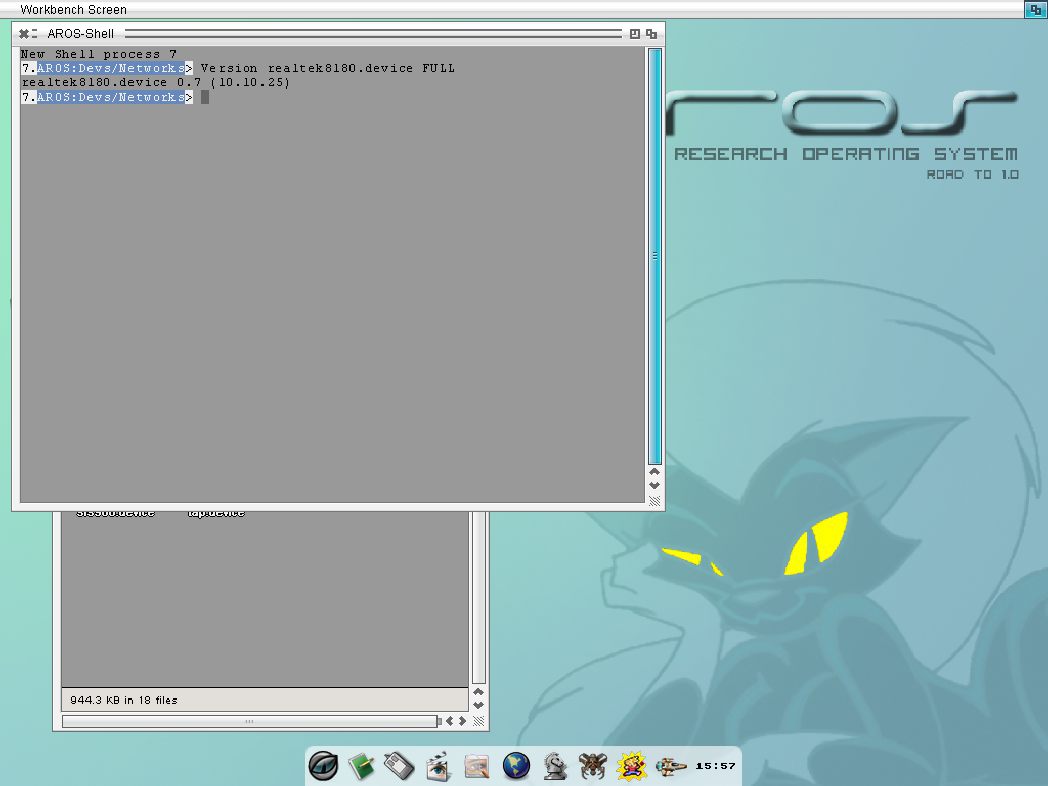Click the blue vertical shell scrollbar

[x=655, y=255]
